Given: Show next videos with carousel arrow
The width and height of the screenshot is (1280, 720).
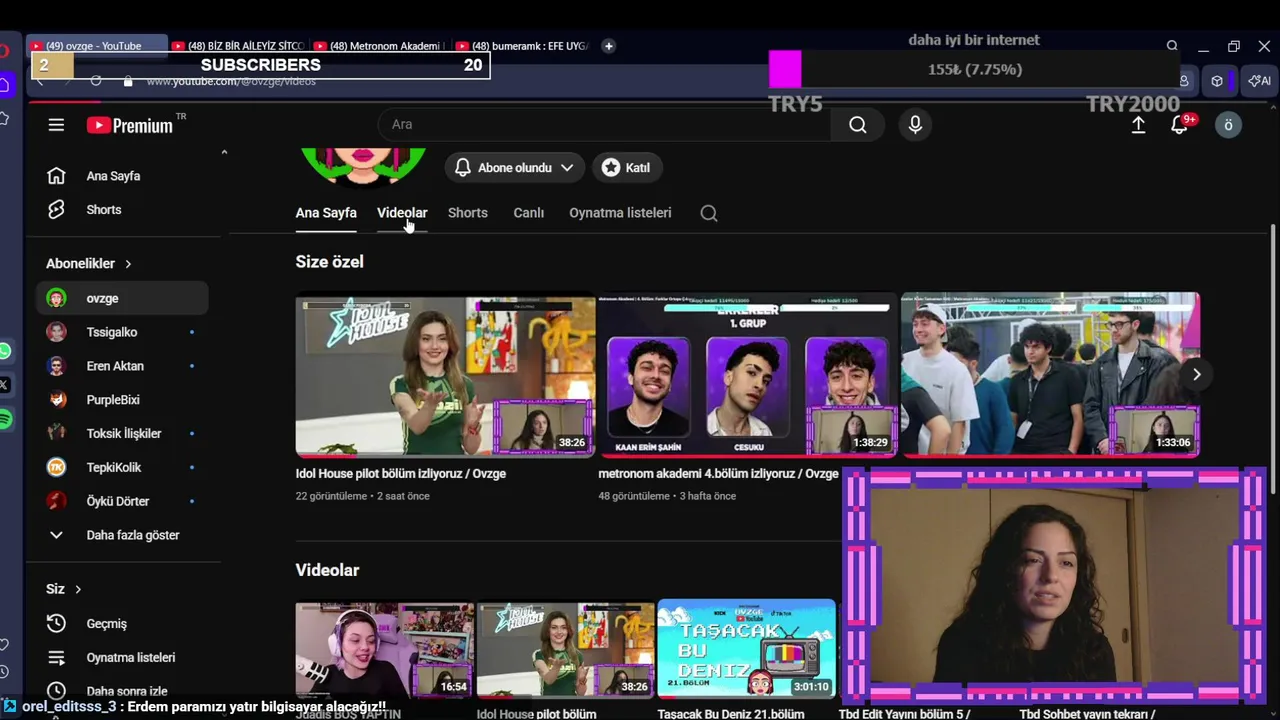Looking at the screenshot, I should (x=1196, y=374).
